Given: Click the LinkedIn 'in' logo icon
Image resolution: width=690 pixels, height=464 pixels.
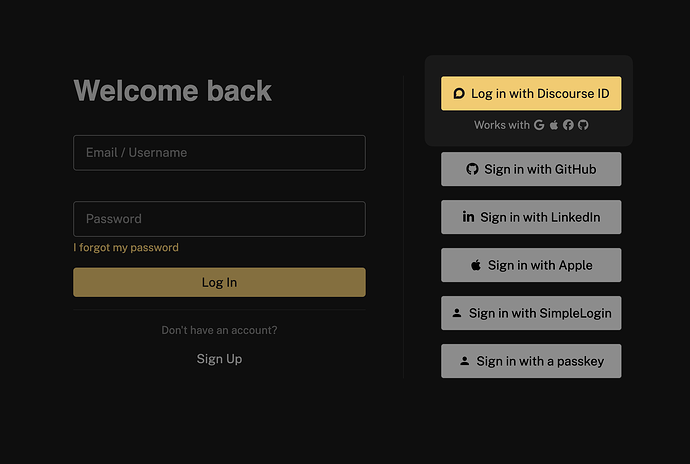Looking at the screenshot, I should tap(468, 217).
